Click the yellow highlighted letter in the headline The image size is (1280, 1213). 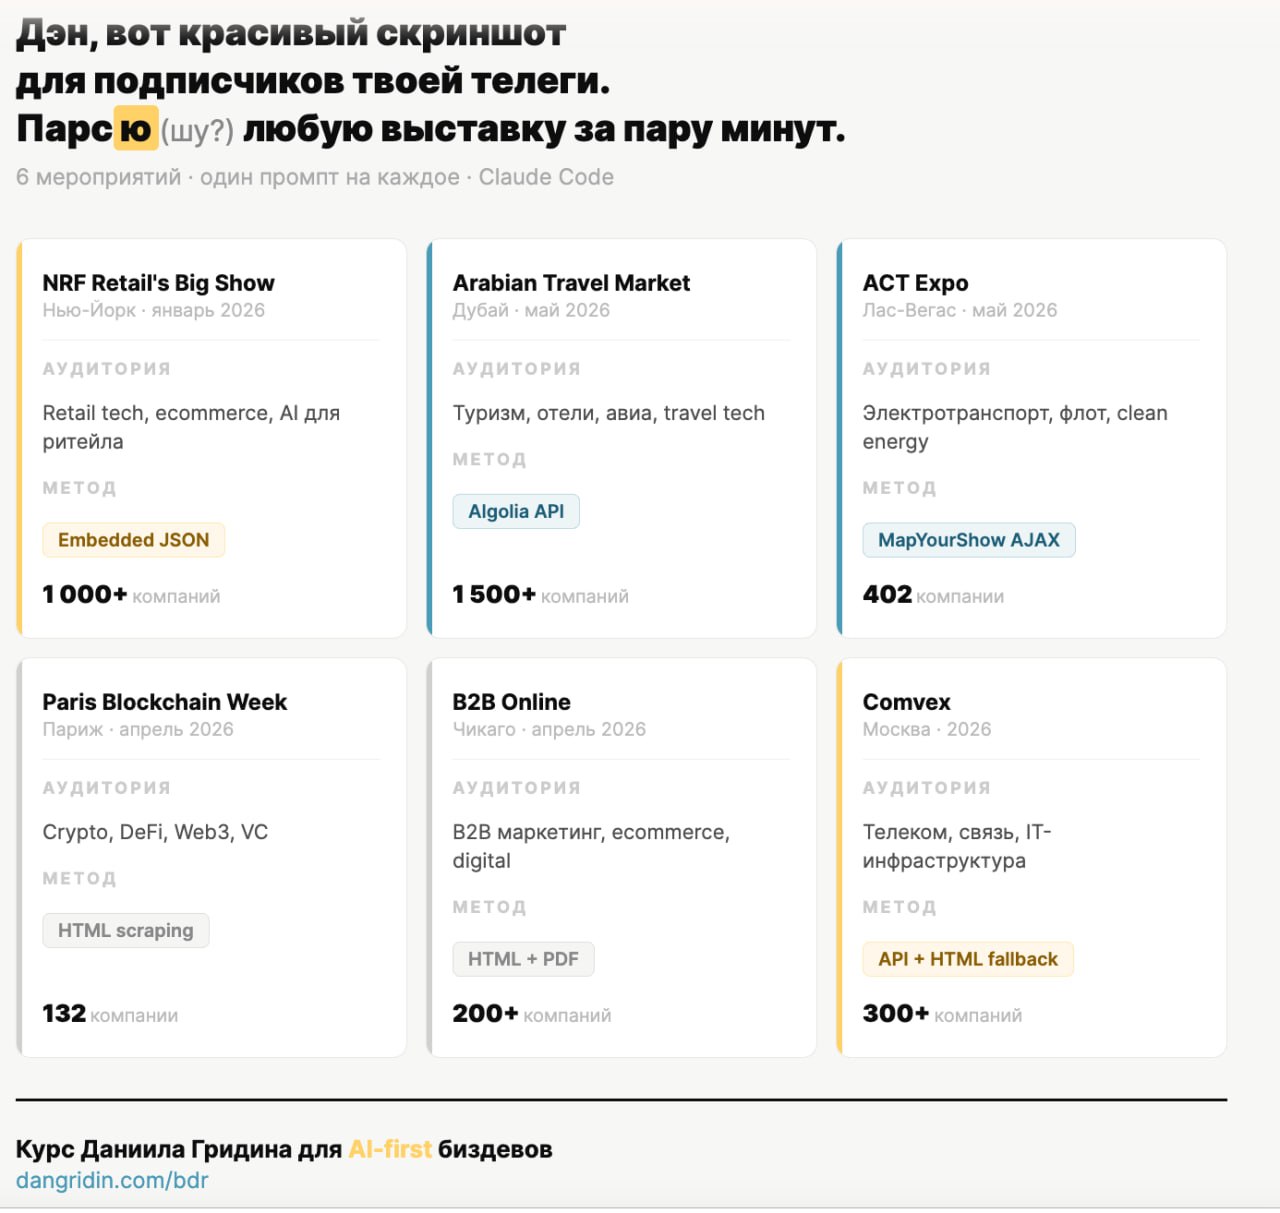pos(135,129)
